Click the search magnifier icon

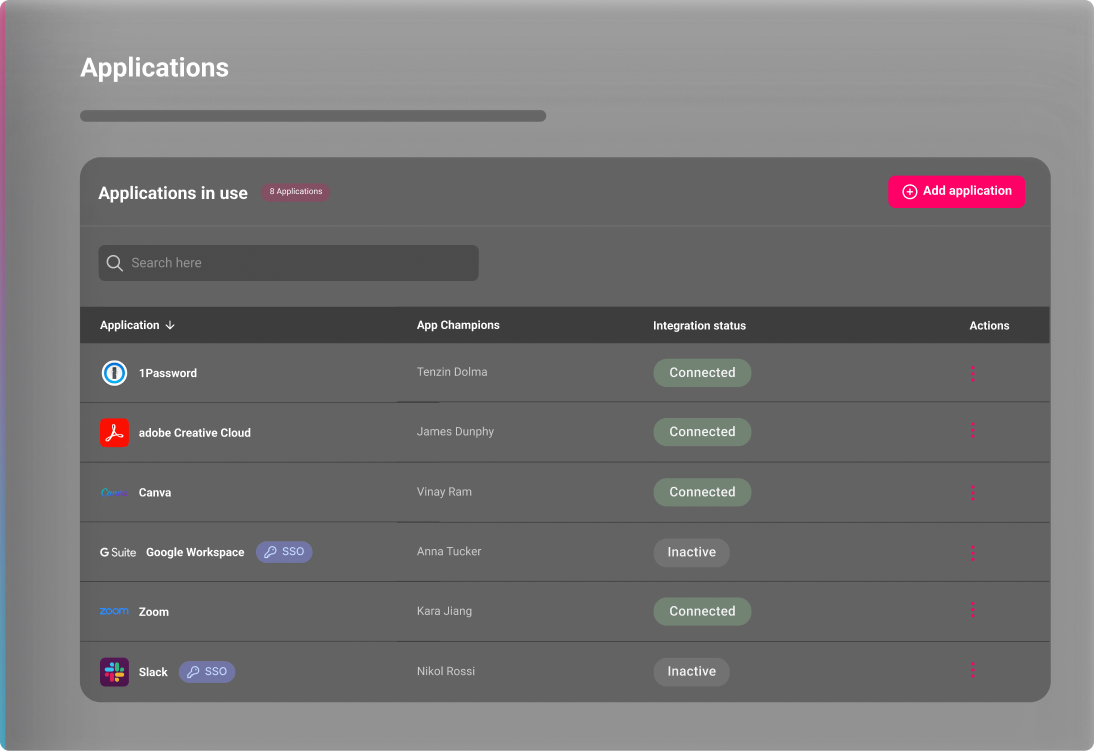(x=115, y=263)
